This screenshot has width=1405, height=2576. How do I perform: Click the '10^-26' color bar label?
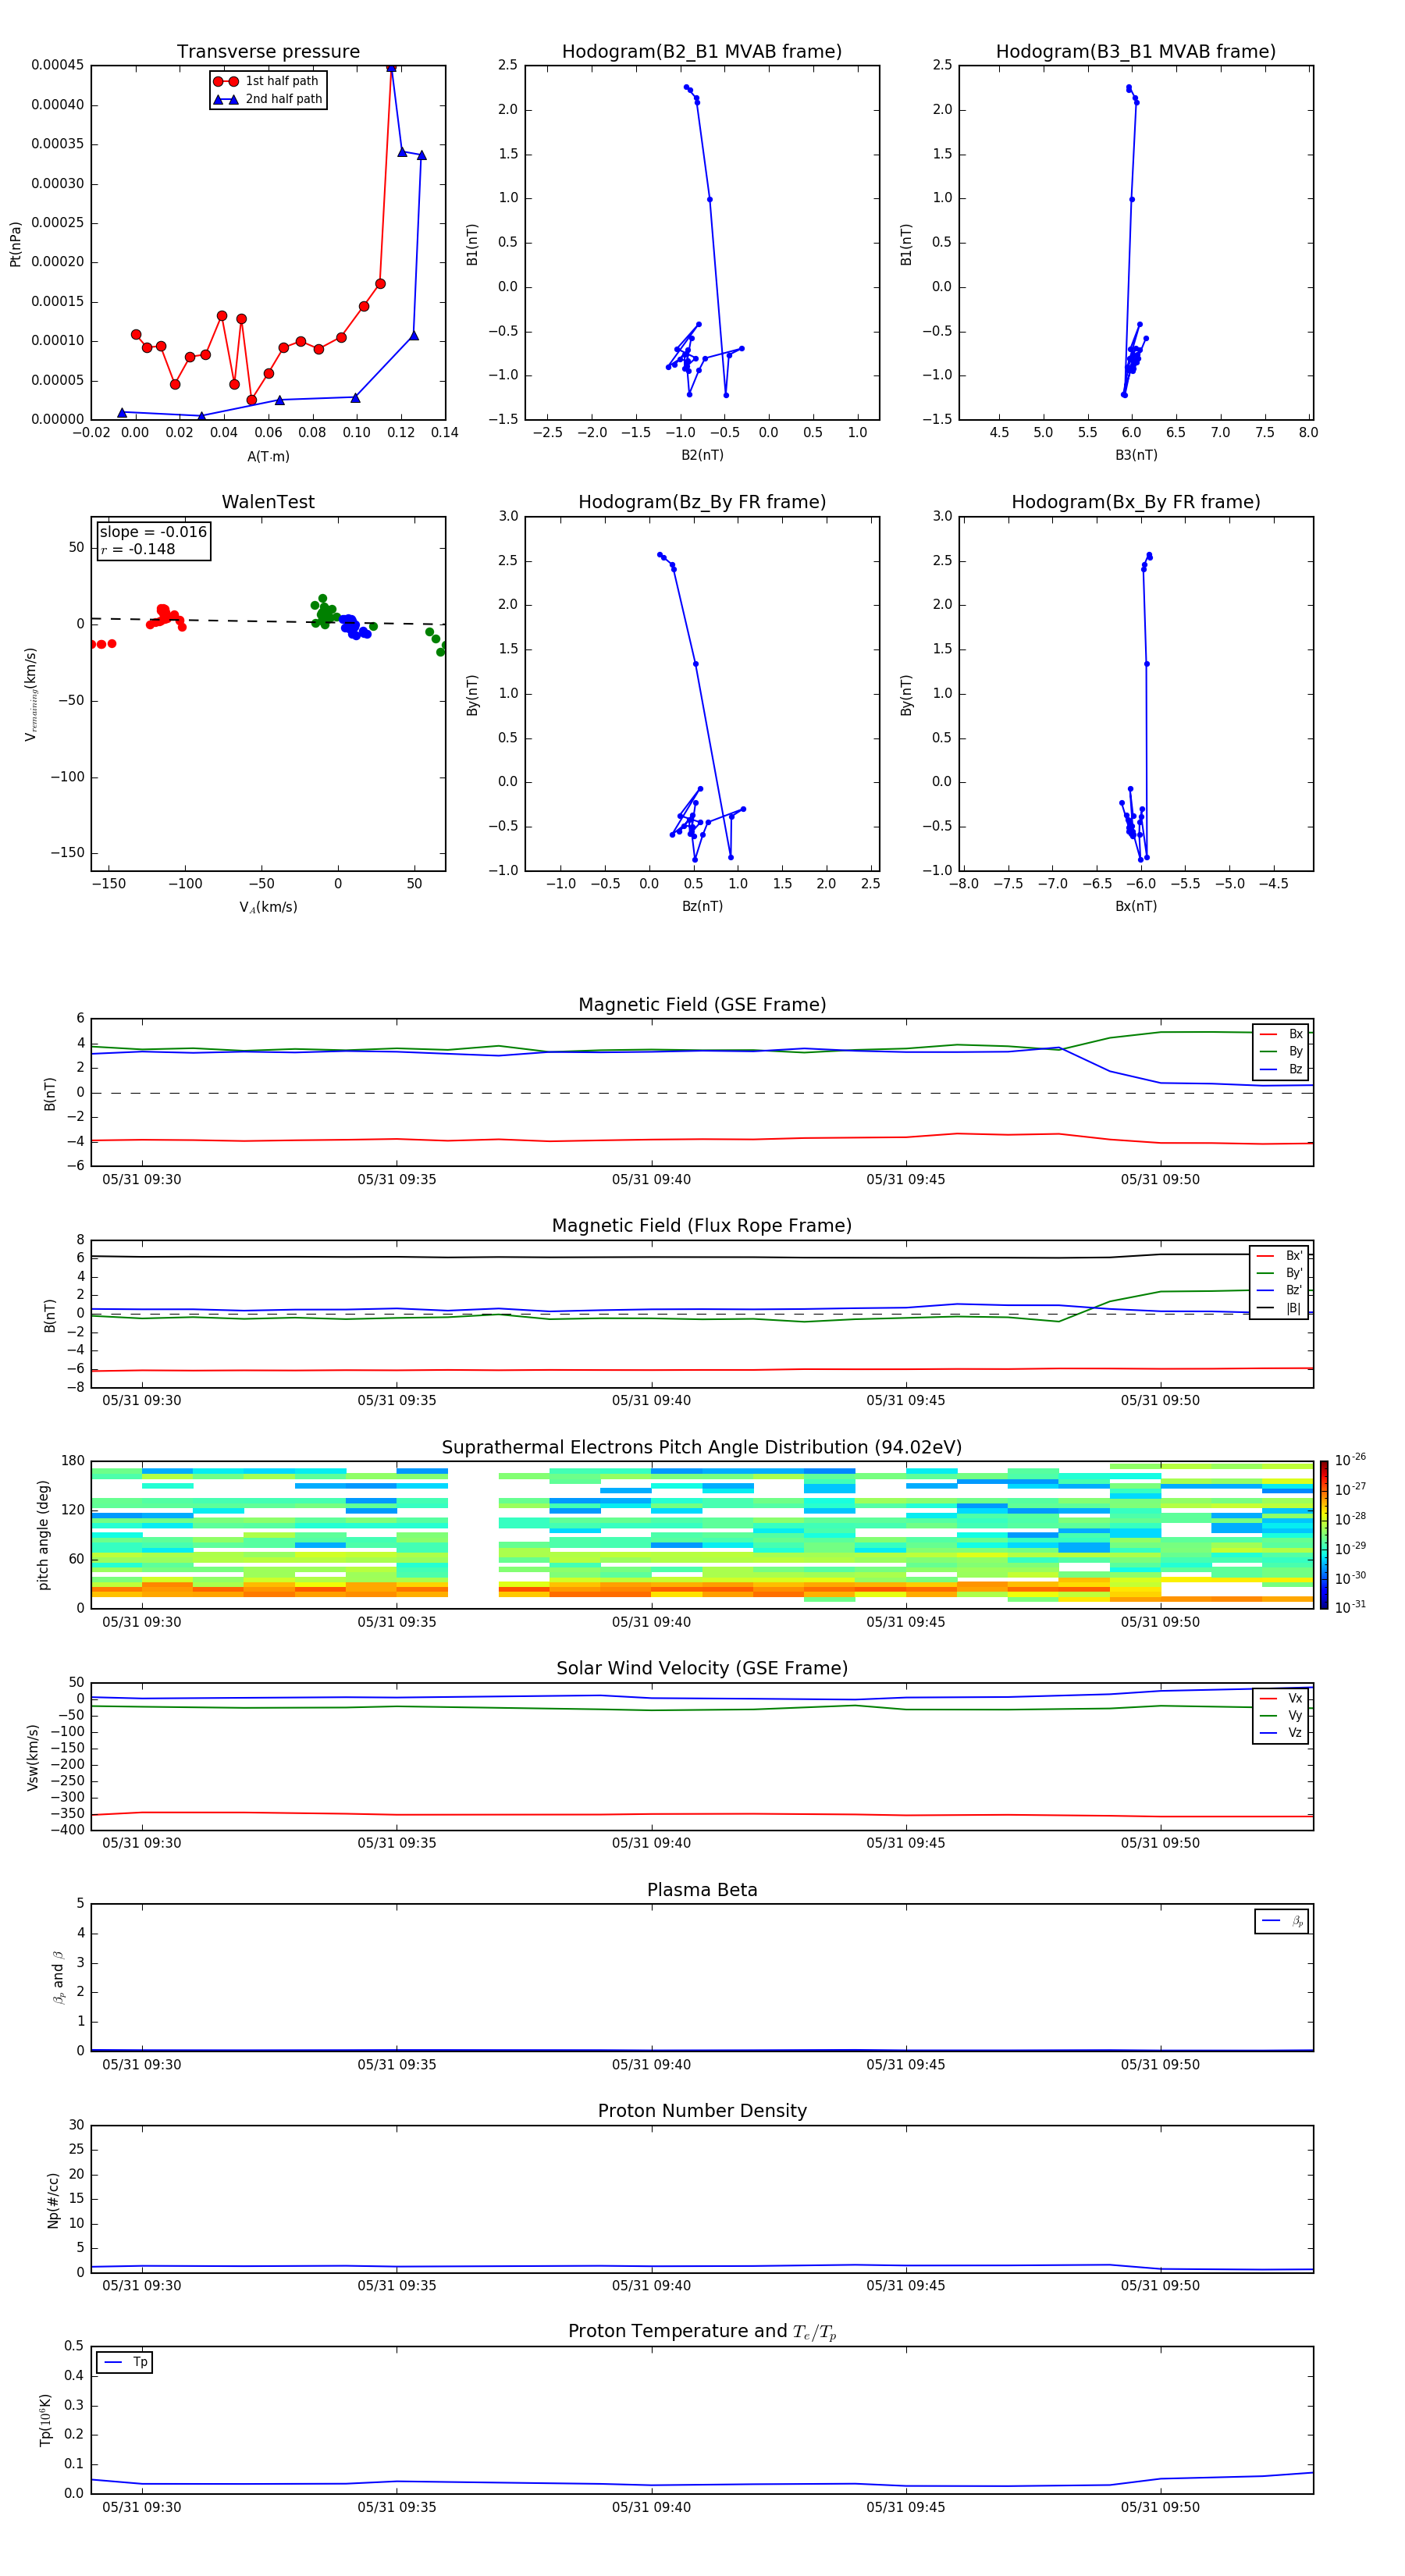[1350, 1460]
